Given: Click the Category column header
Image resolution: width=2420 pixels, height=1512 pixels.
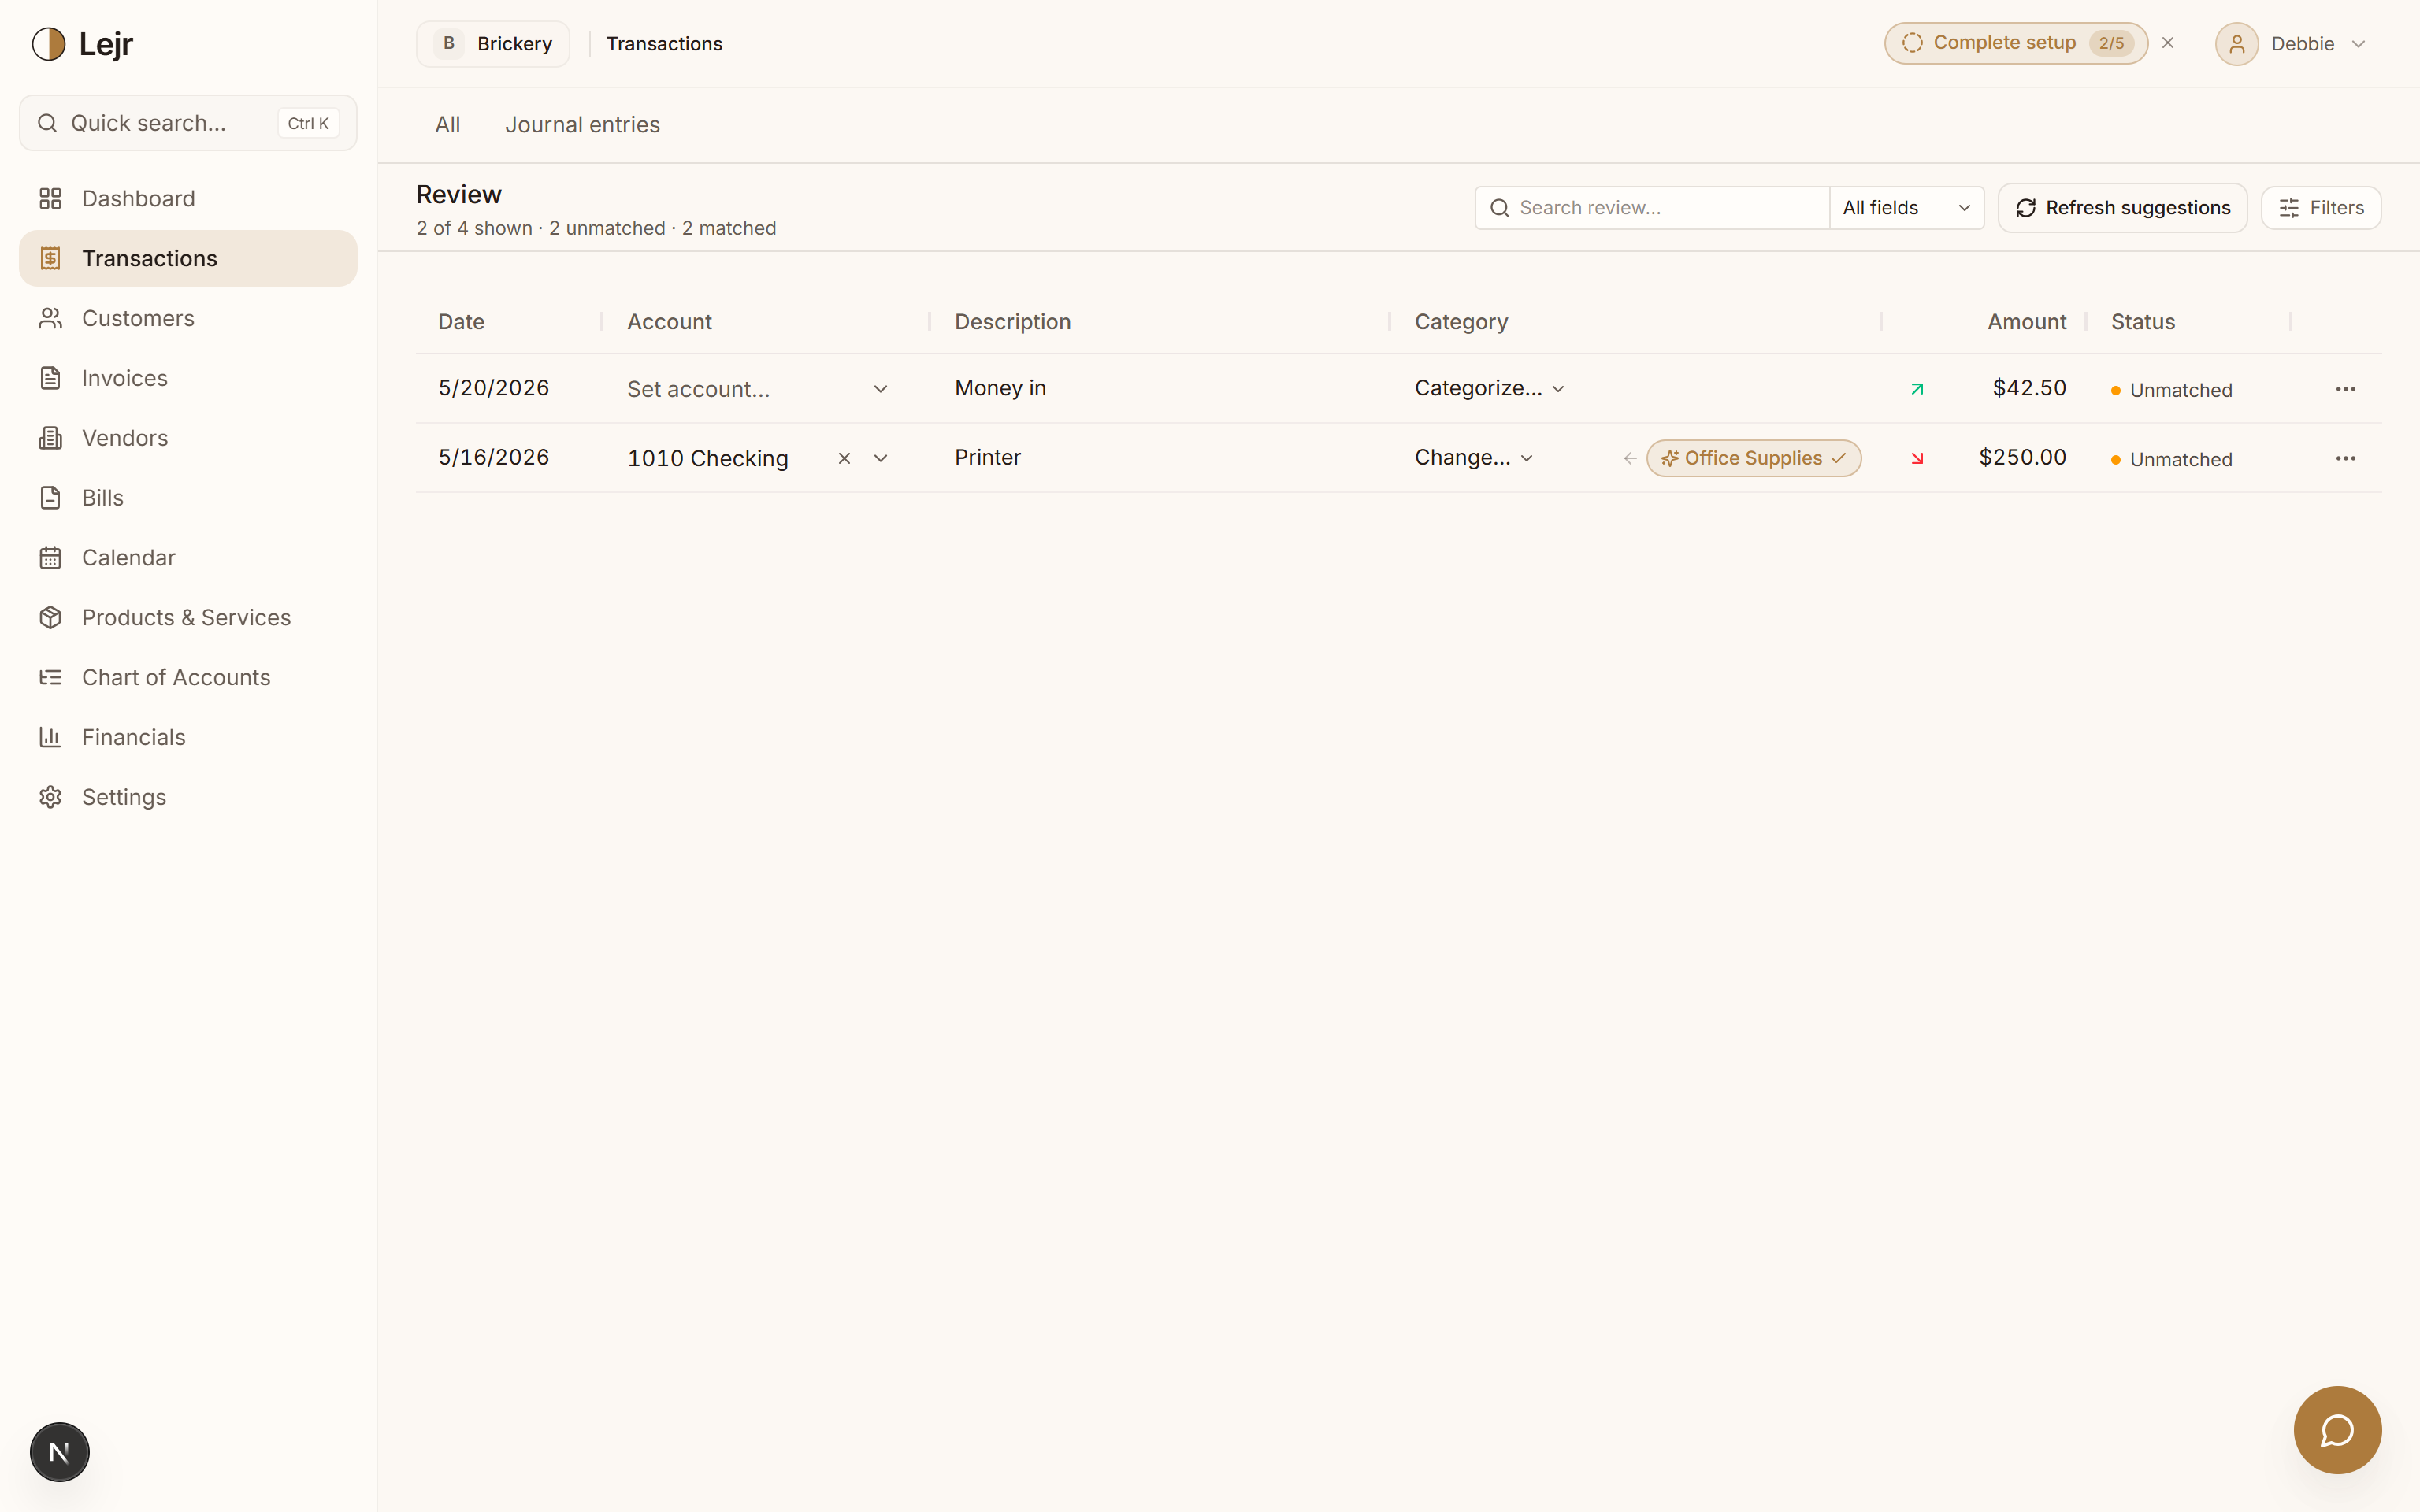Looking at the screenshot, I should click(1461, 322).
